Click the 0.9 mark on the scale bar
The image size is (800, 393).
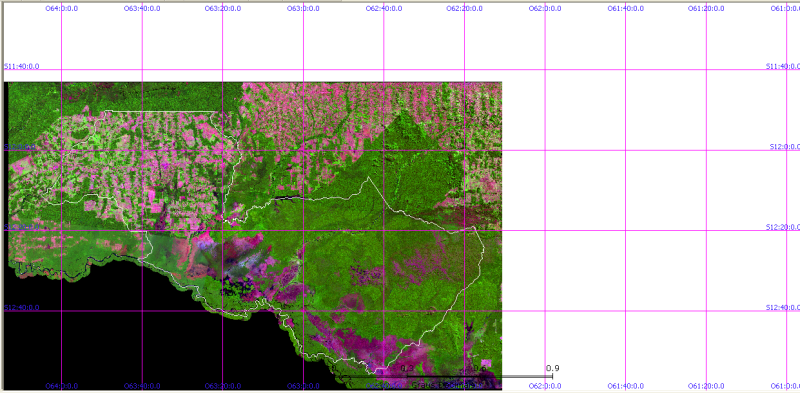553,368
